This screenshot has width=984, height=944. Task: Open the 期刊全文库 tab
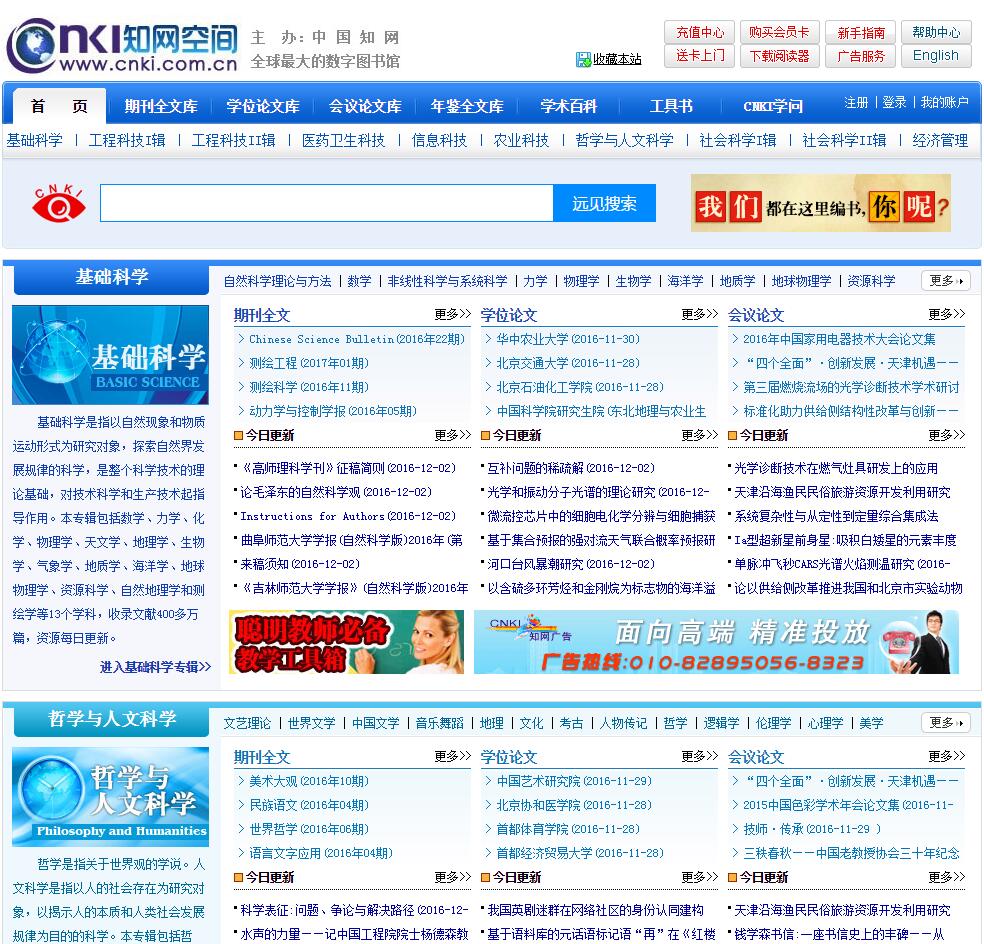[161, 106]
